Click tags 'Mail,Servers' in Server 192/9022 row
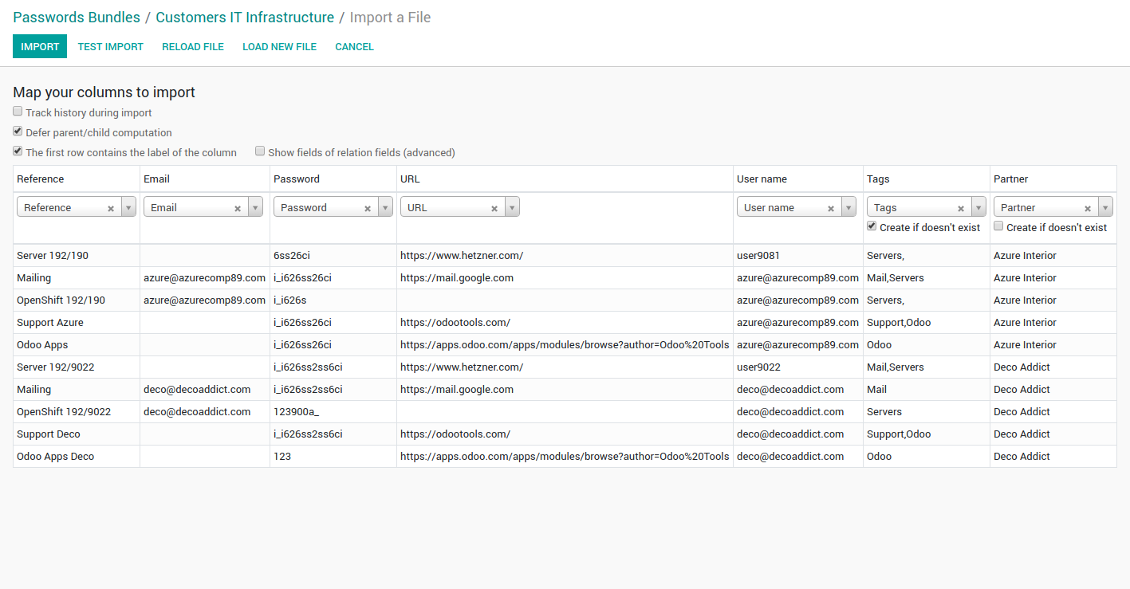The height and width of the screenshot is (589, 1130). click(x=895, y=367)
